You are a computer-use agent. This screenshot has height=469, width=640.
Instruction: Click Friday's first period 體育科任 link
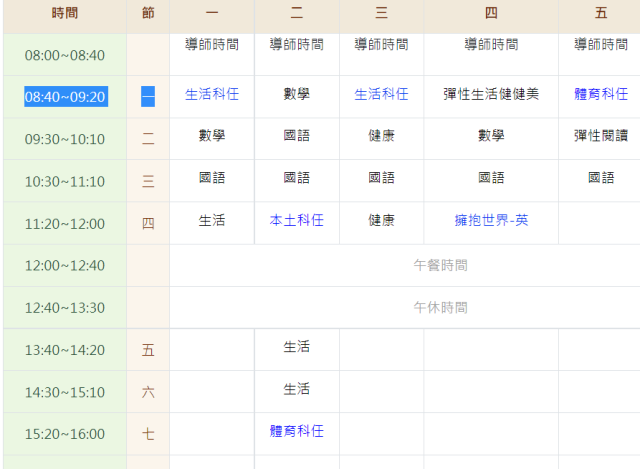point(601,94)
